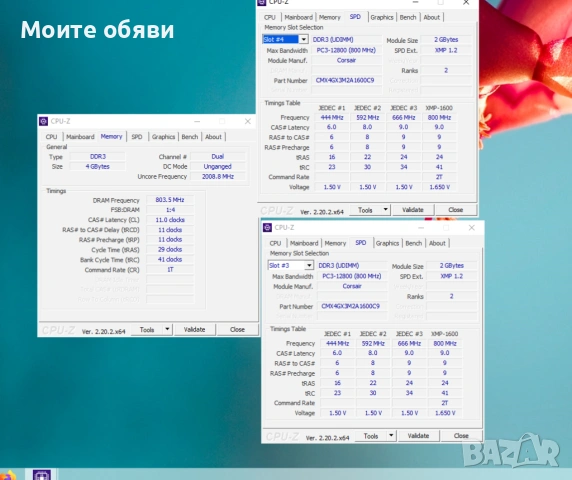Close the Memory CPU-Z window with X

coord(248,121)
